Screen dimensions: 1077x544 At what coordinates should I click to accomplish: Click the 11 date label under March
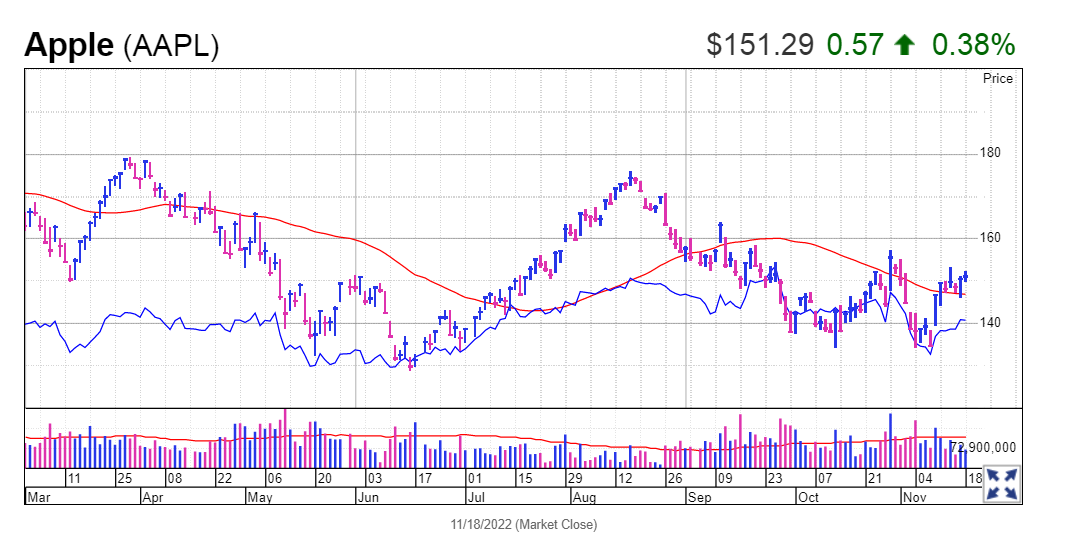[73, 478]
